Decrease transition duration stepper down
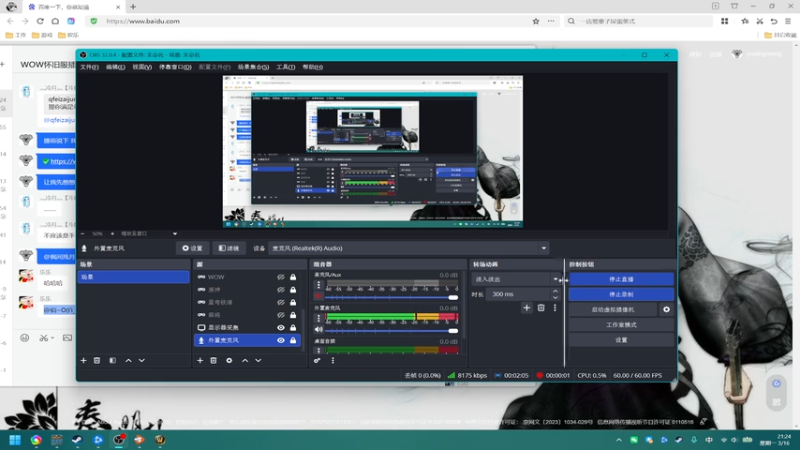Viewport: 800px width, 450px height. 555,297
